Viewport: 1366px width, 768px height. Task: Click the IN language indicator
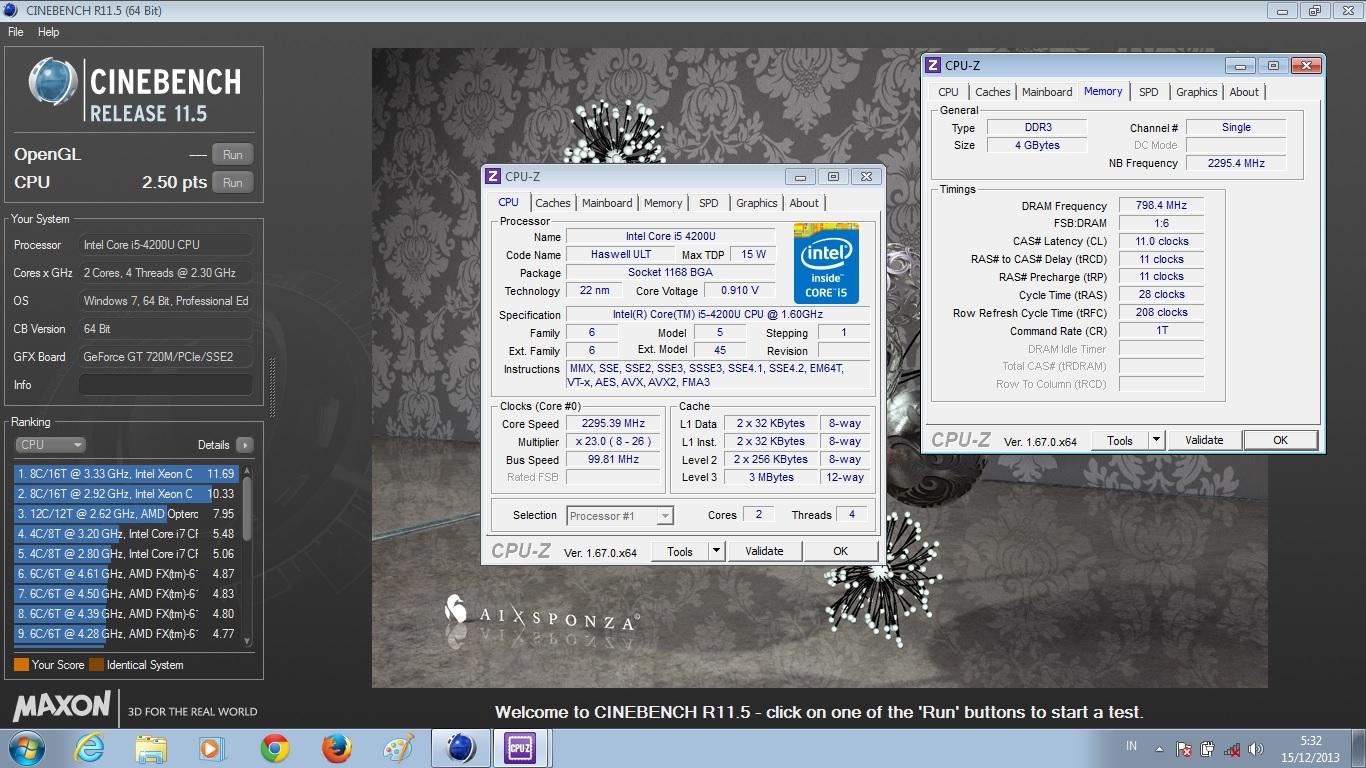click(1131, 746)
